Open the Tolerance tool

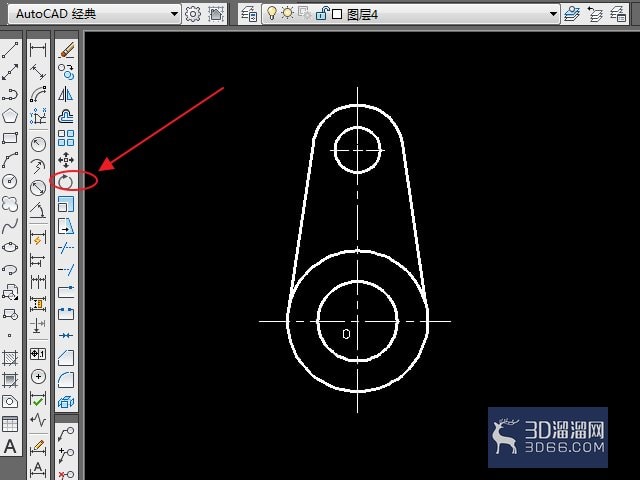(38, 353)
